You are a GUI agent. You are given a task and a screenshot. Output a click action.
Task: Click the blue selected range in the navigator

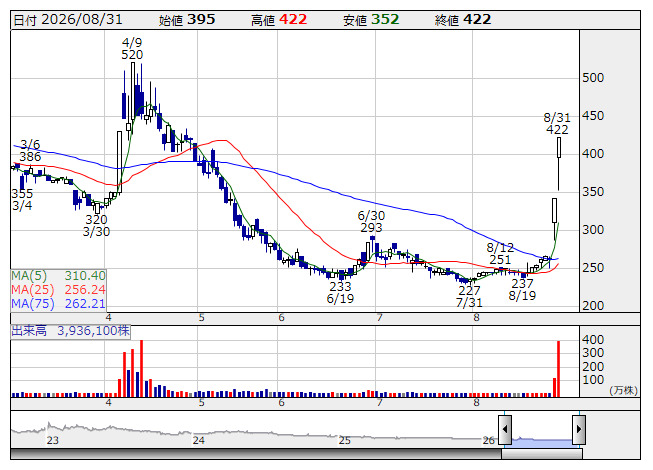tap(542, 441)
